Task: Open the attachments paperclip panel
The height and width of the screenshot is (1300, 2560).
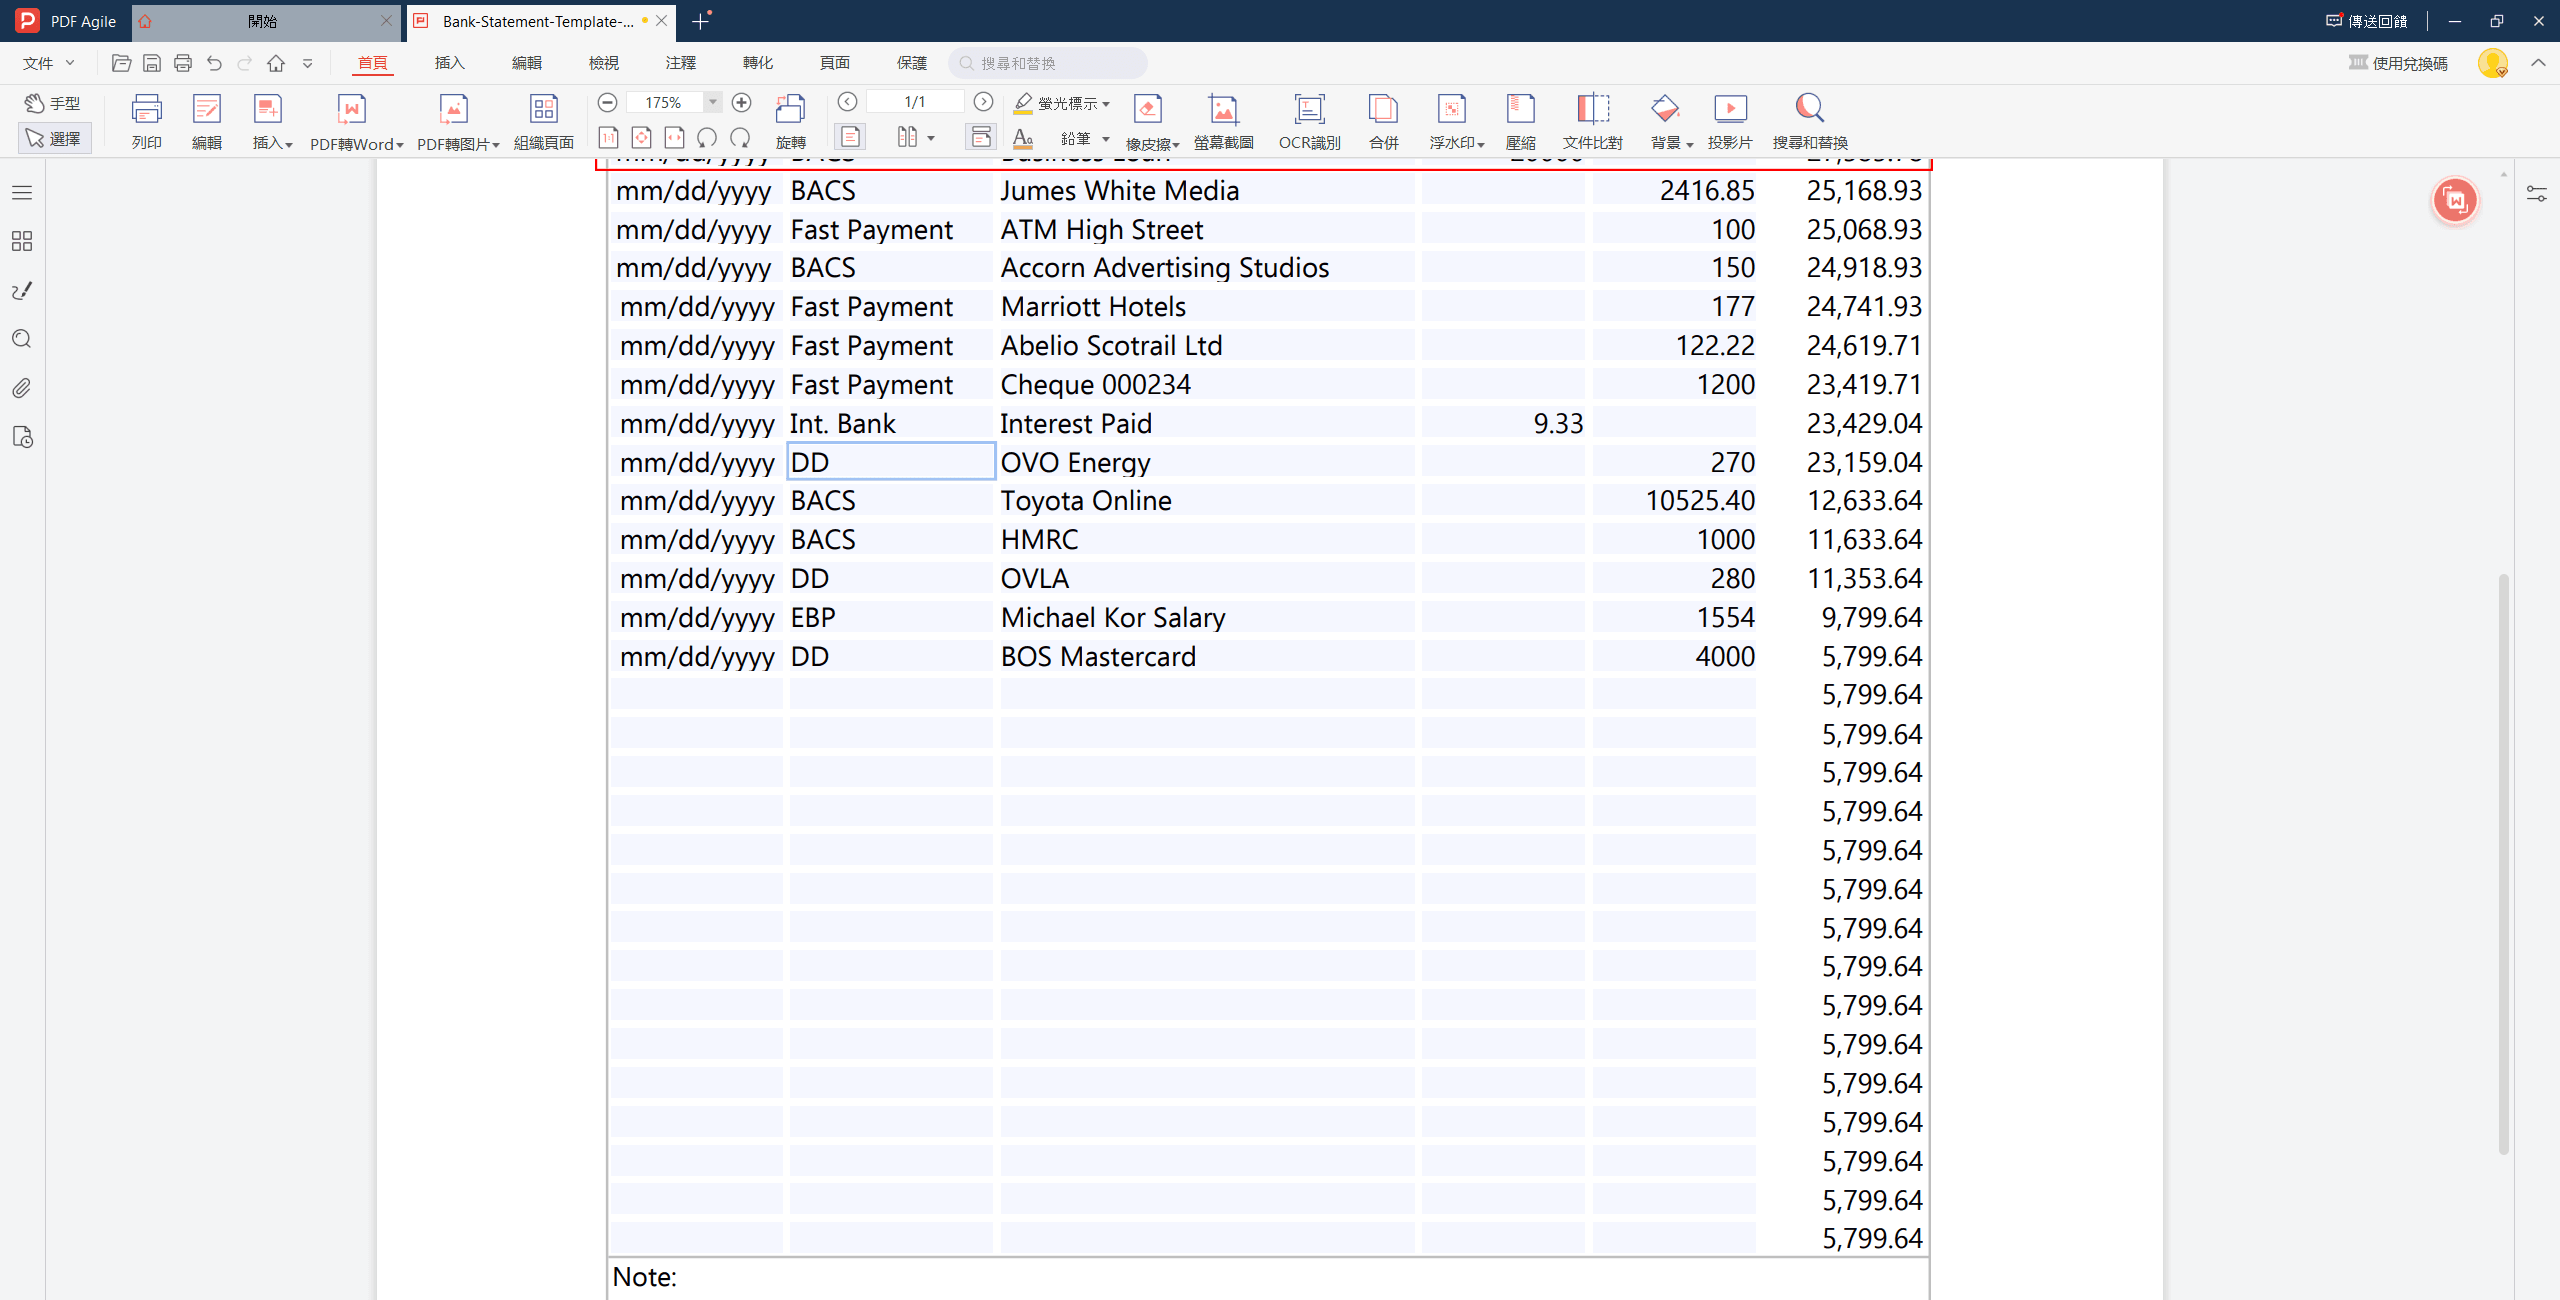Action: tap(21, 388)
